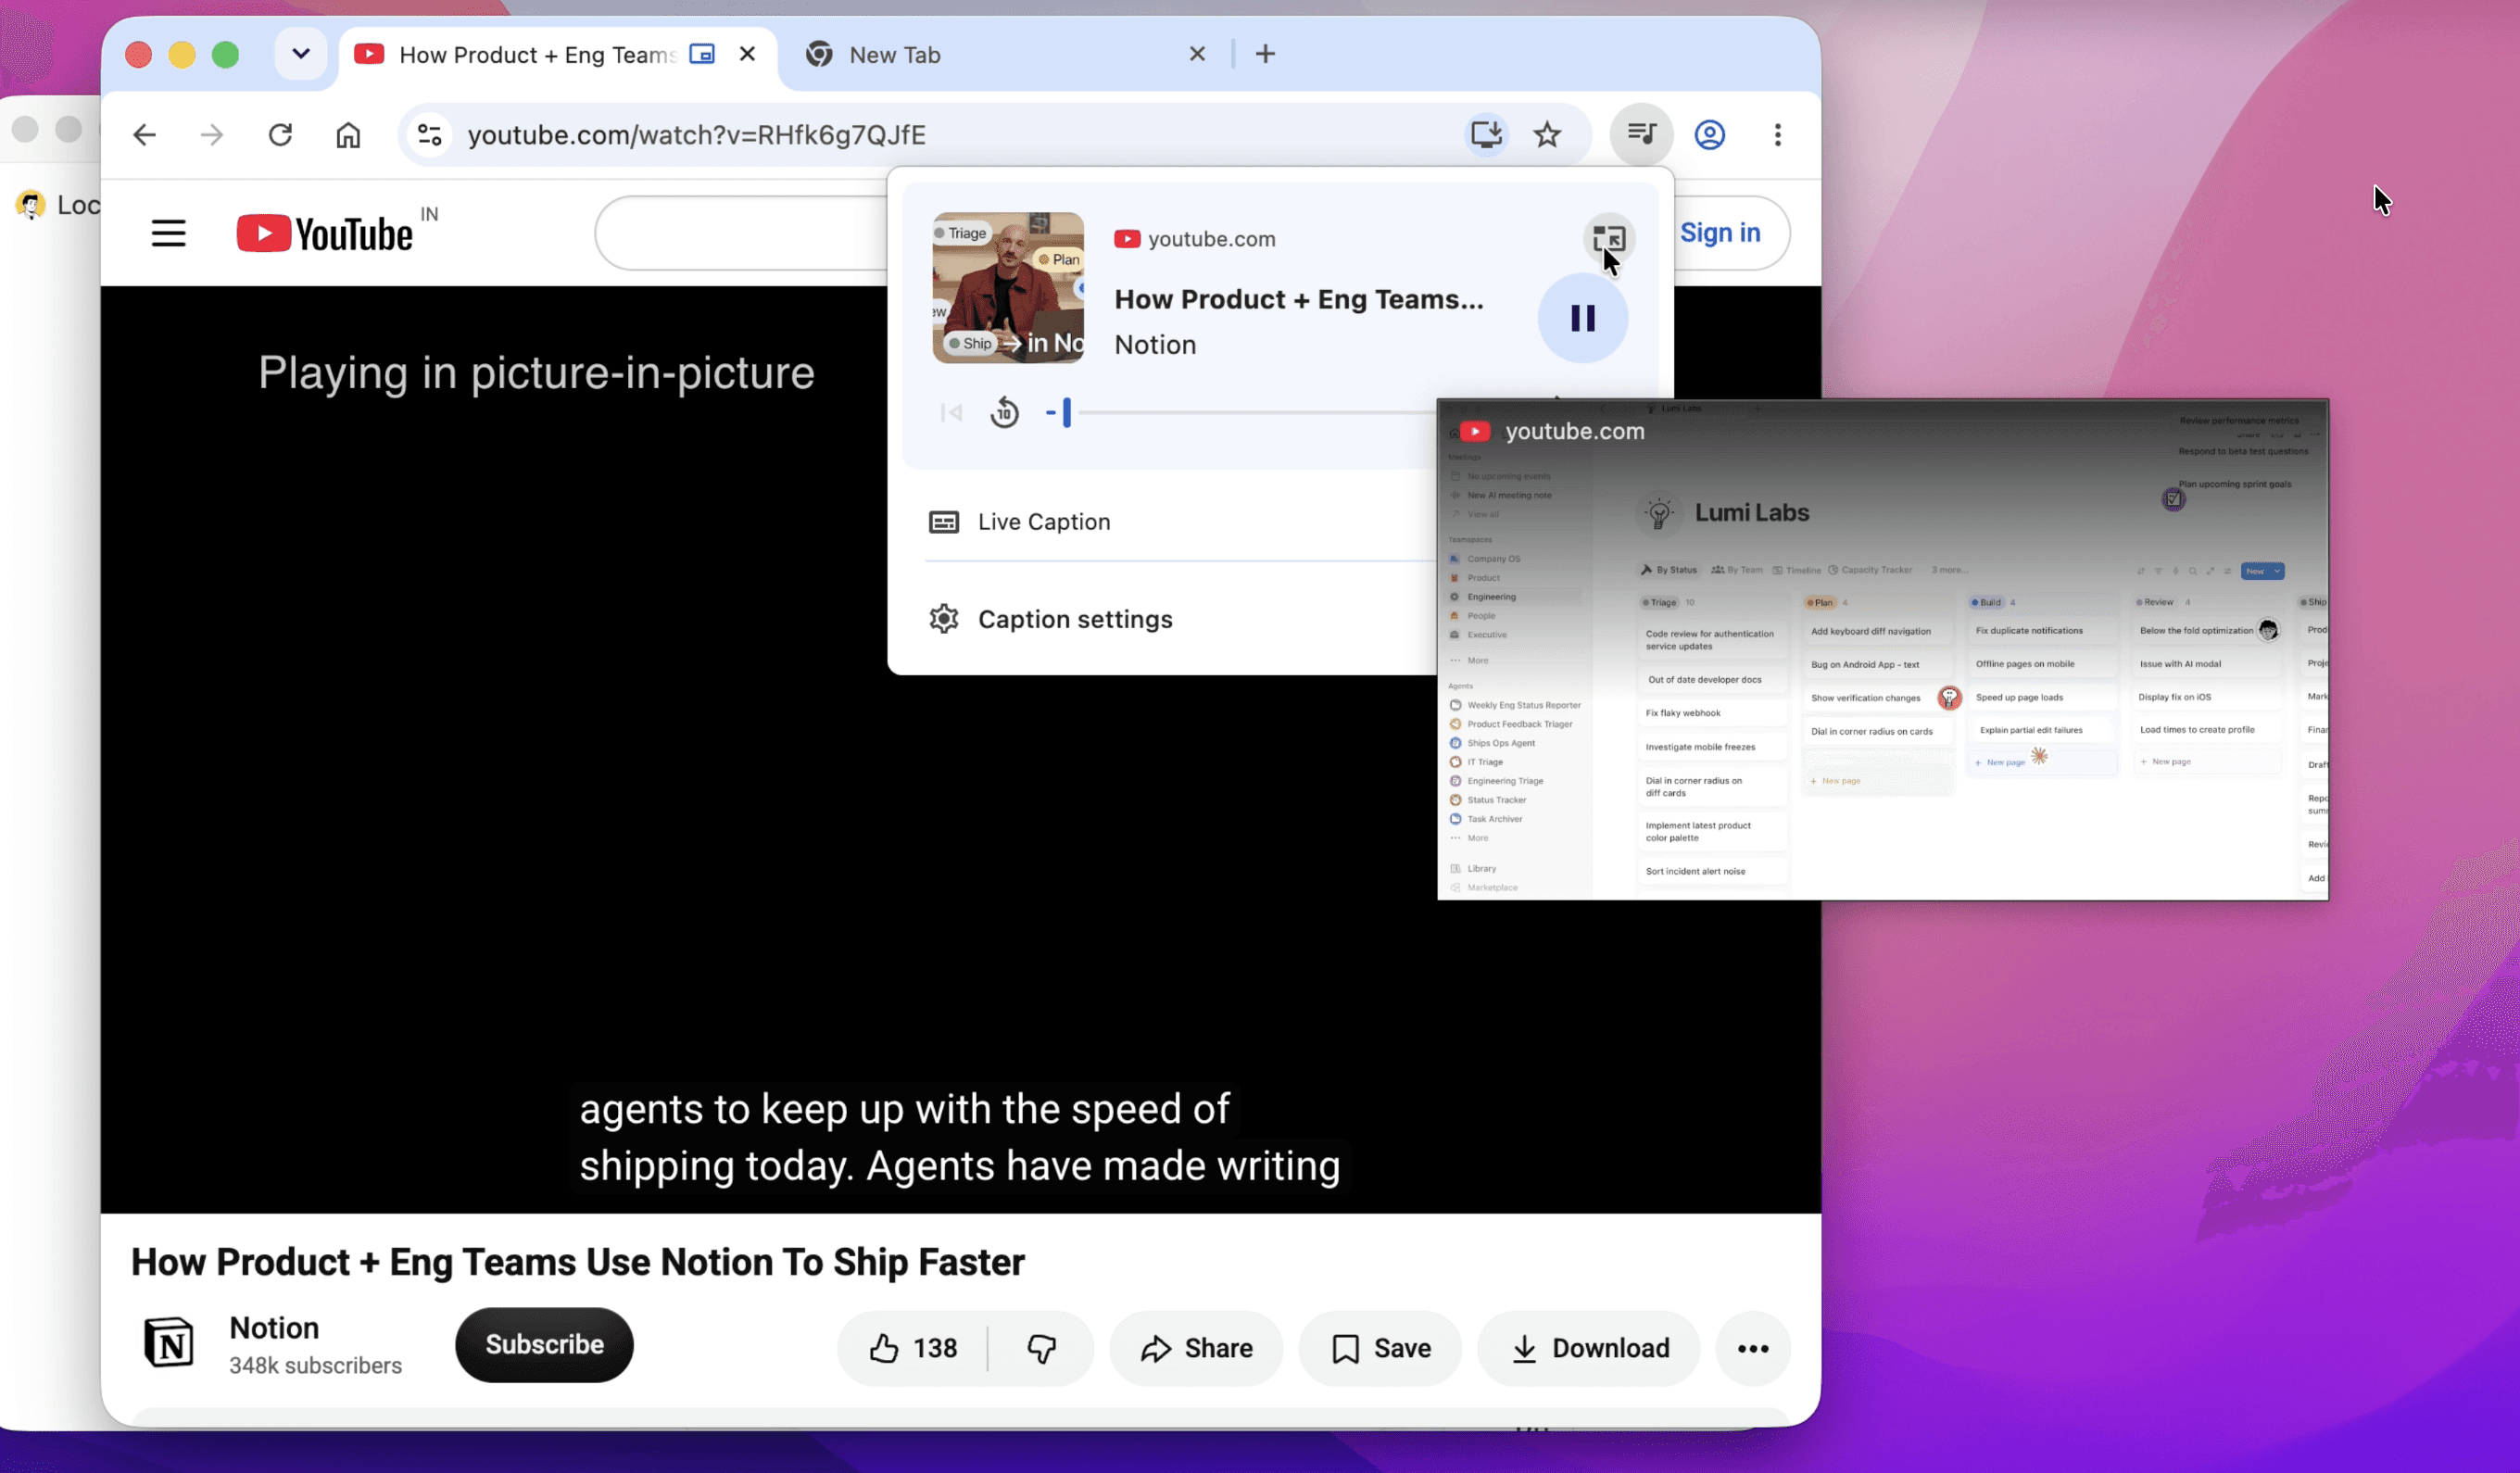2520x1473 pixels.
Task: Click the YouTube icon in the PiP window
Action: [x=1474, y=431]
